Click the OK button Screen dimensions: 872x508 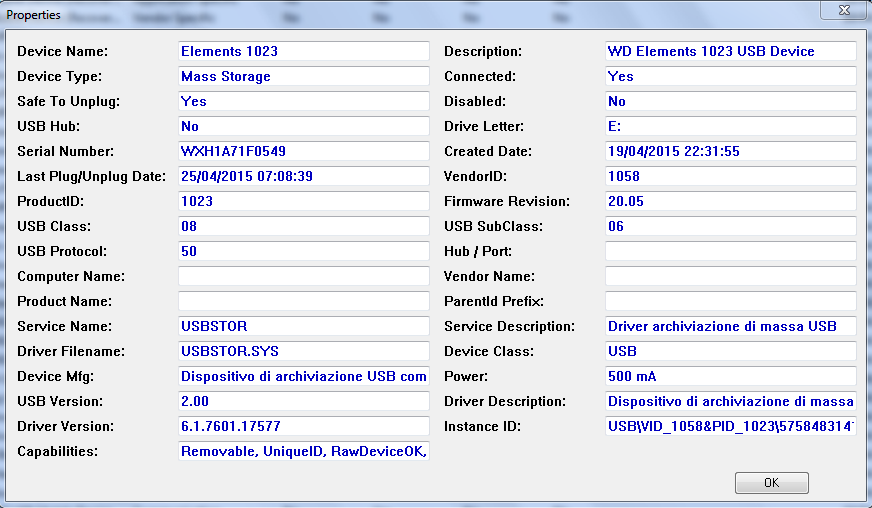[x=771, y=482]
